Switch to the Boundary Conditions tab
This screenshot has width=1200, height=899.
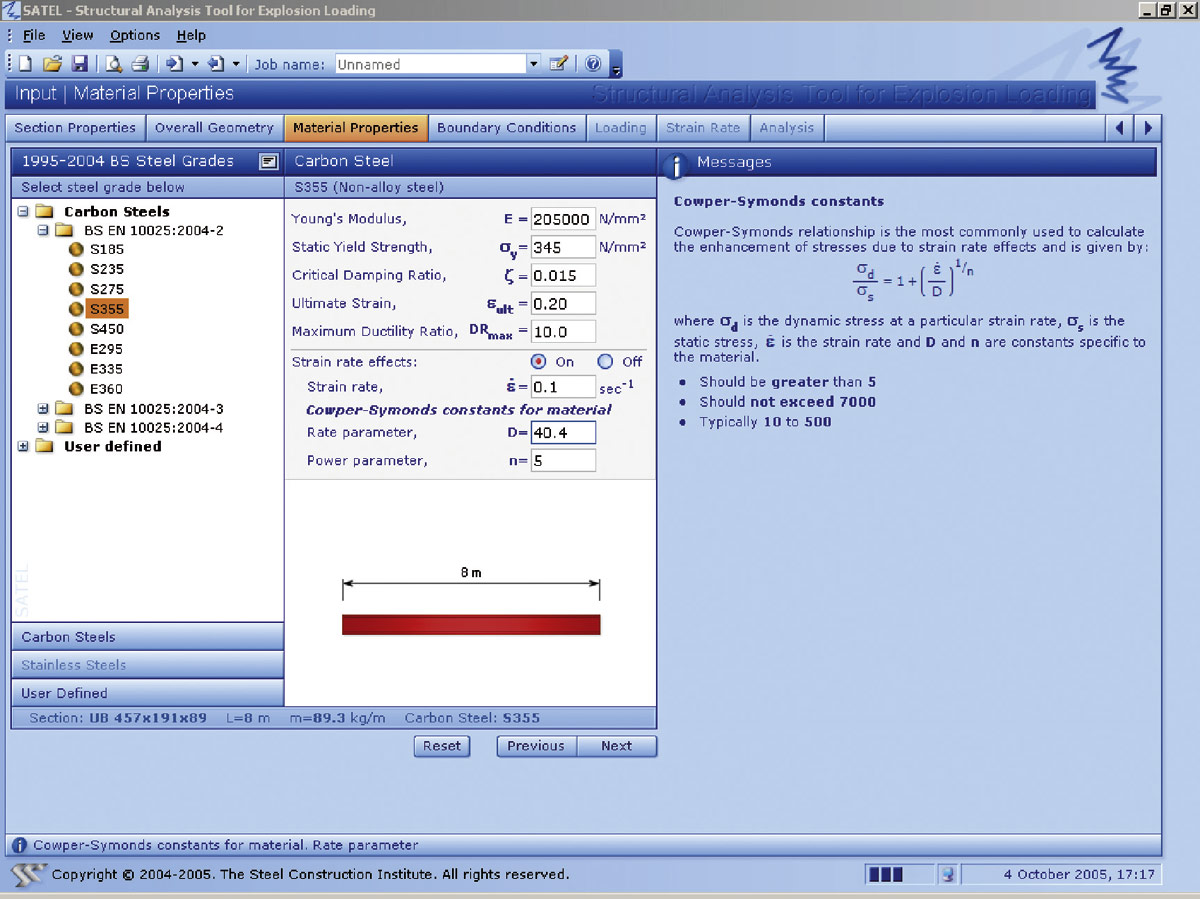(506, 128)
